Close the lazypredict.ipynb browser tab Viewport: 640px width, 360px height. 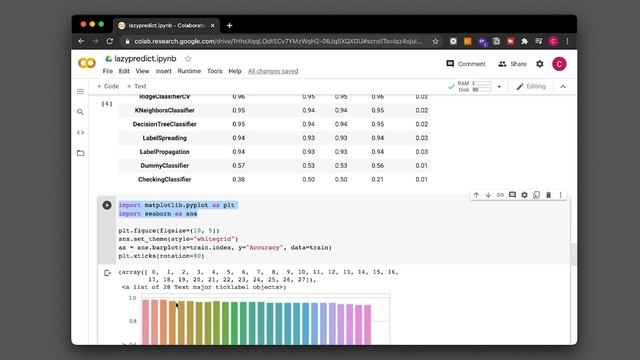point(213,25)
